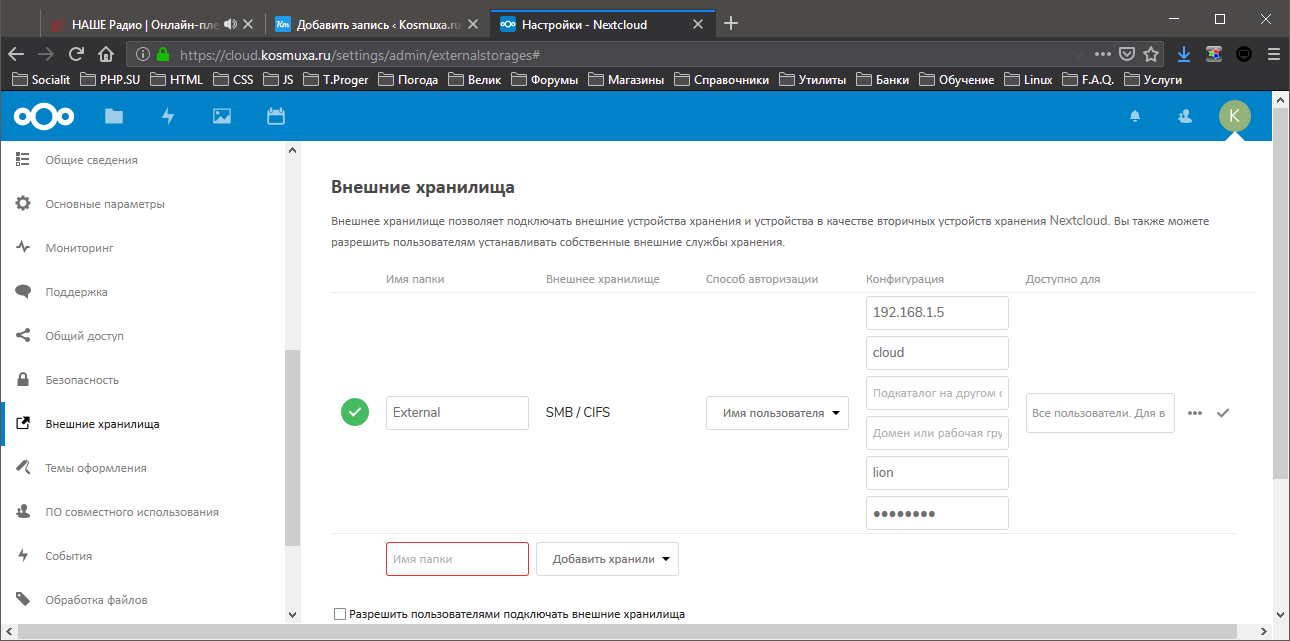This screenshot has width=1290, height=641.
Task: Toggle Разрешить пользователям подключать внешние хранилища checkbox
Action: click(340, 613)
